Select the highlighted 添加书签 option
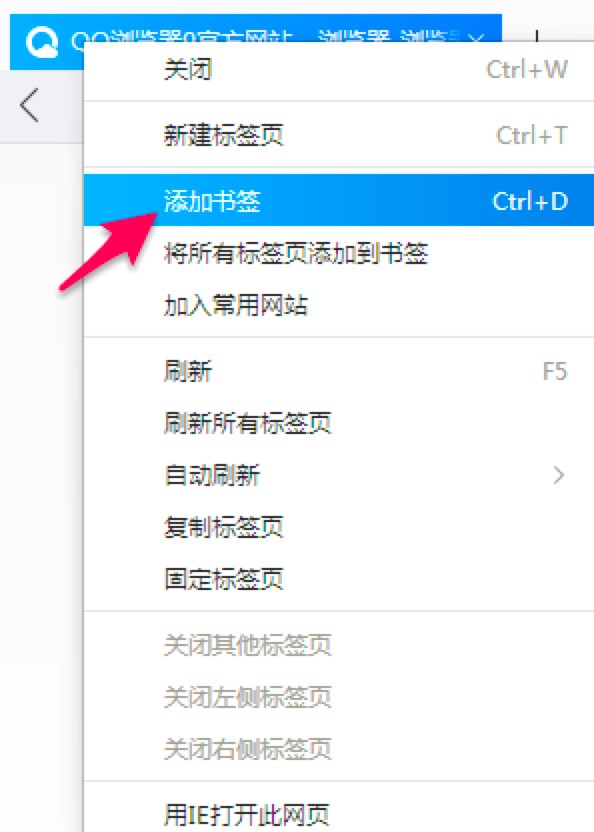594x832 pixels. coord(339,201)
